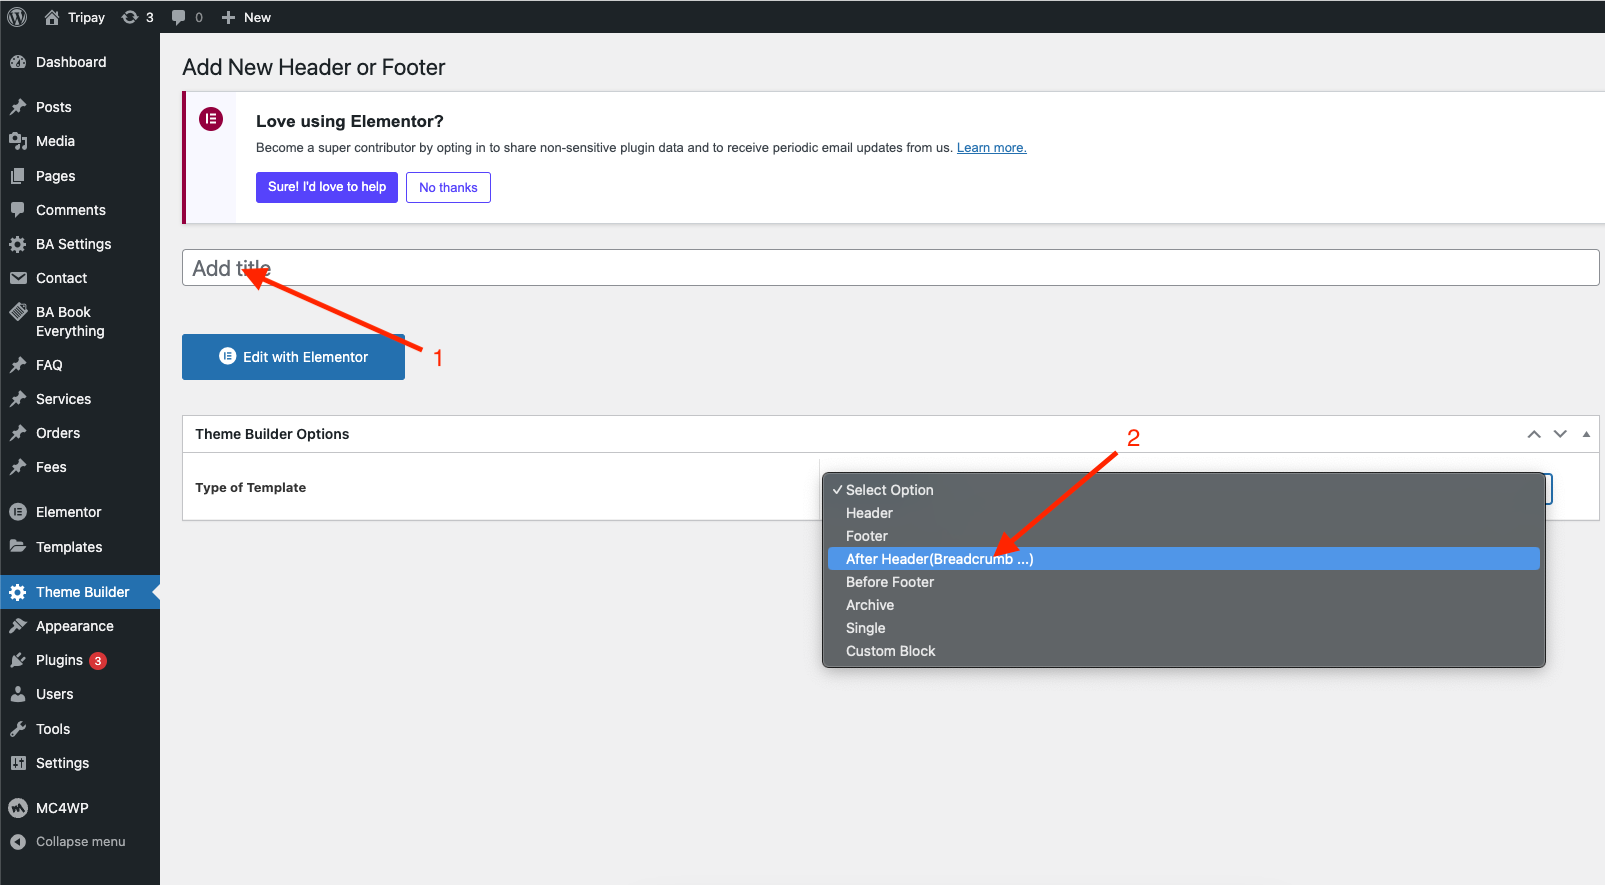
Task: Click the Tripay home icon
Action: tap(52, 17)
